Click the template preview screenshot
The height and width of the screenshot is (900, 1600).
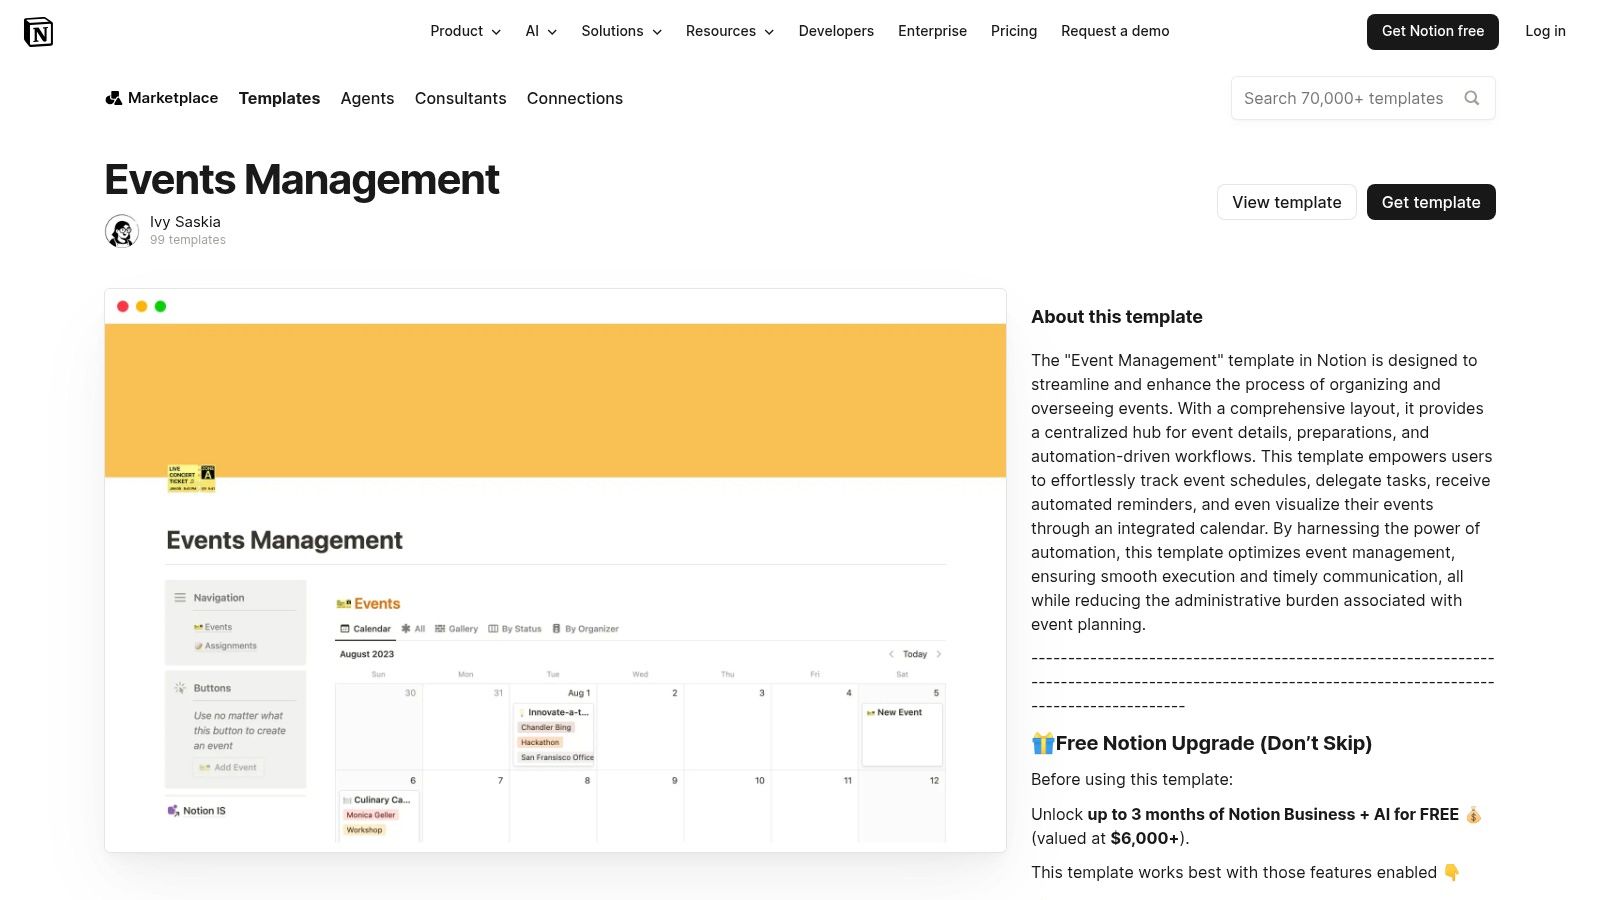point(555,570)
